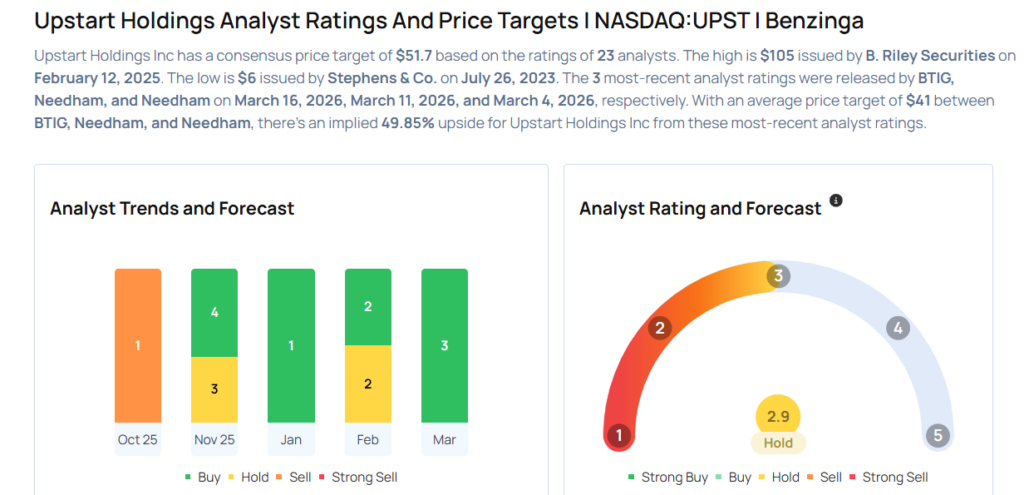Toggle the Strong Sell legend in Analyst Trends
Viewport: 1024px width, 495px height.
pos(358,477)
